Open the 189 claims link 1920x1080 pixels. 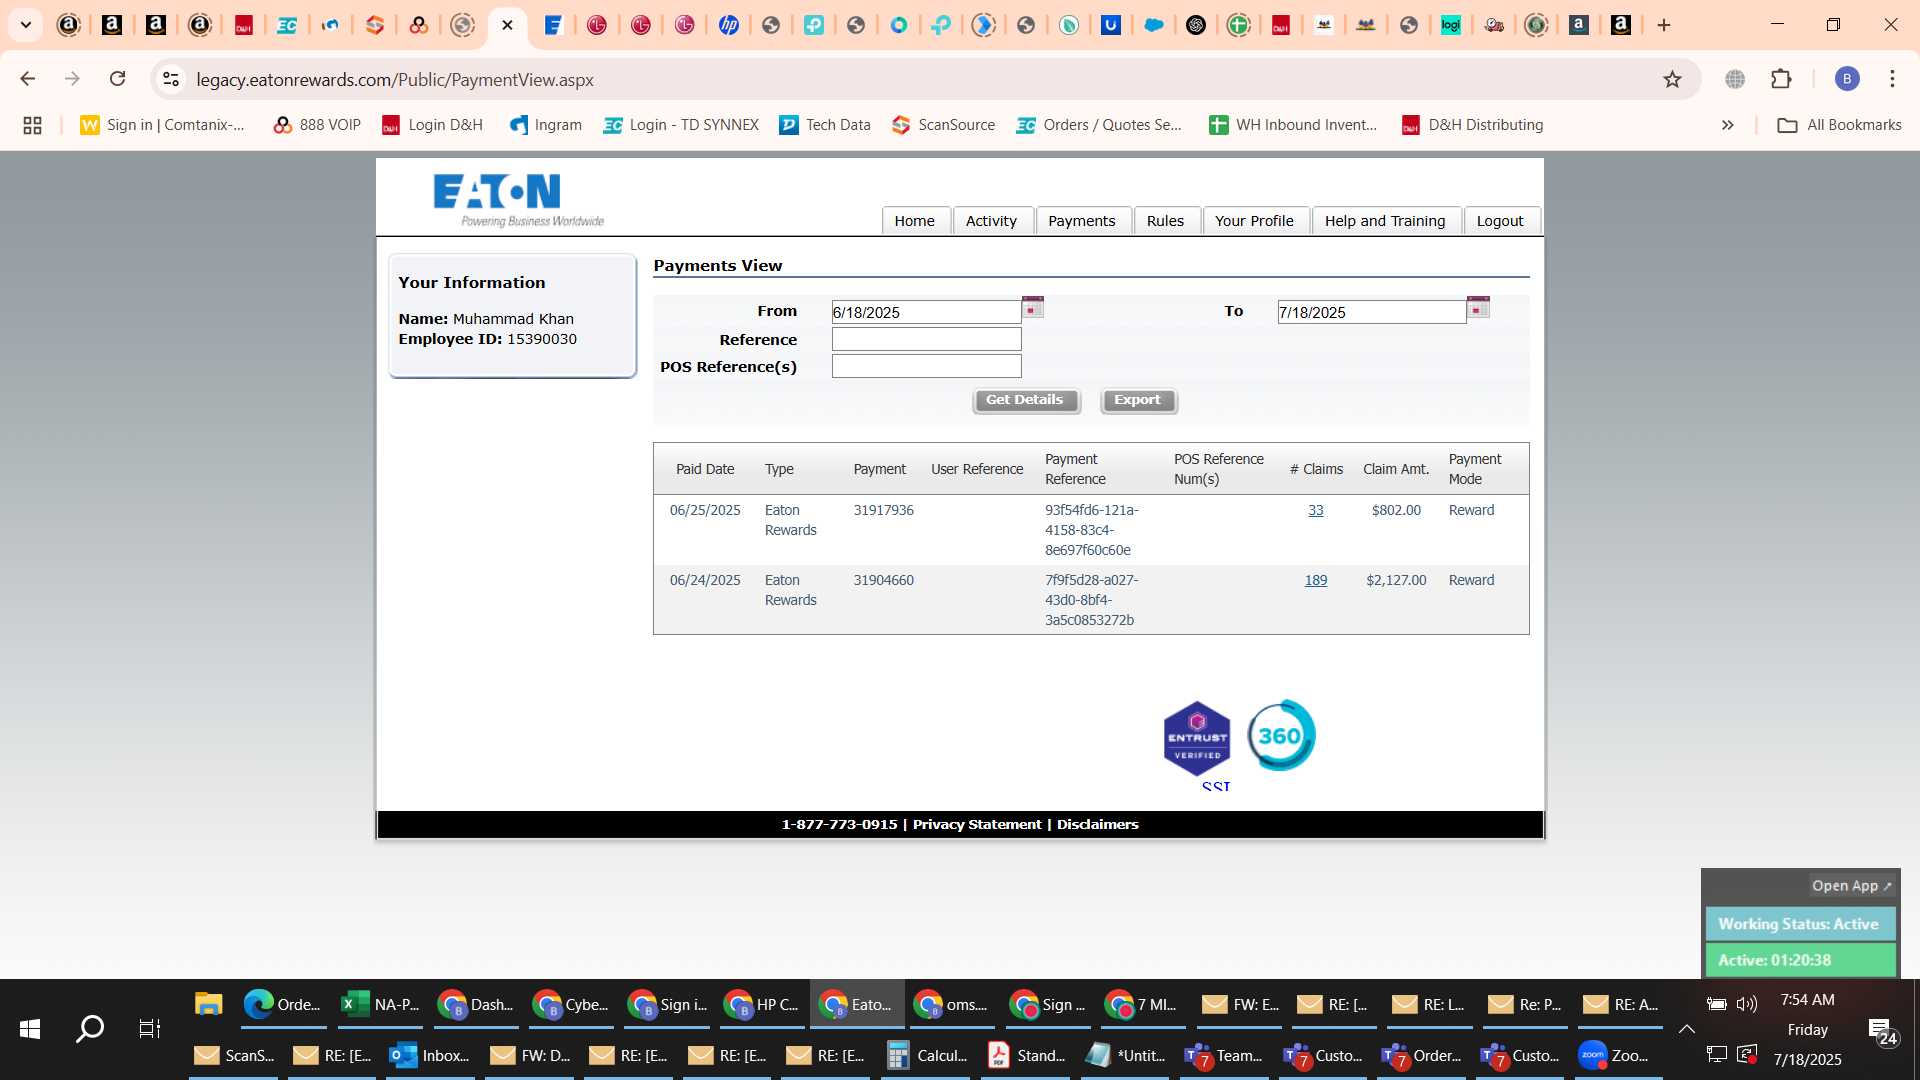[1316, 580]
